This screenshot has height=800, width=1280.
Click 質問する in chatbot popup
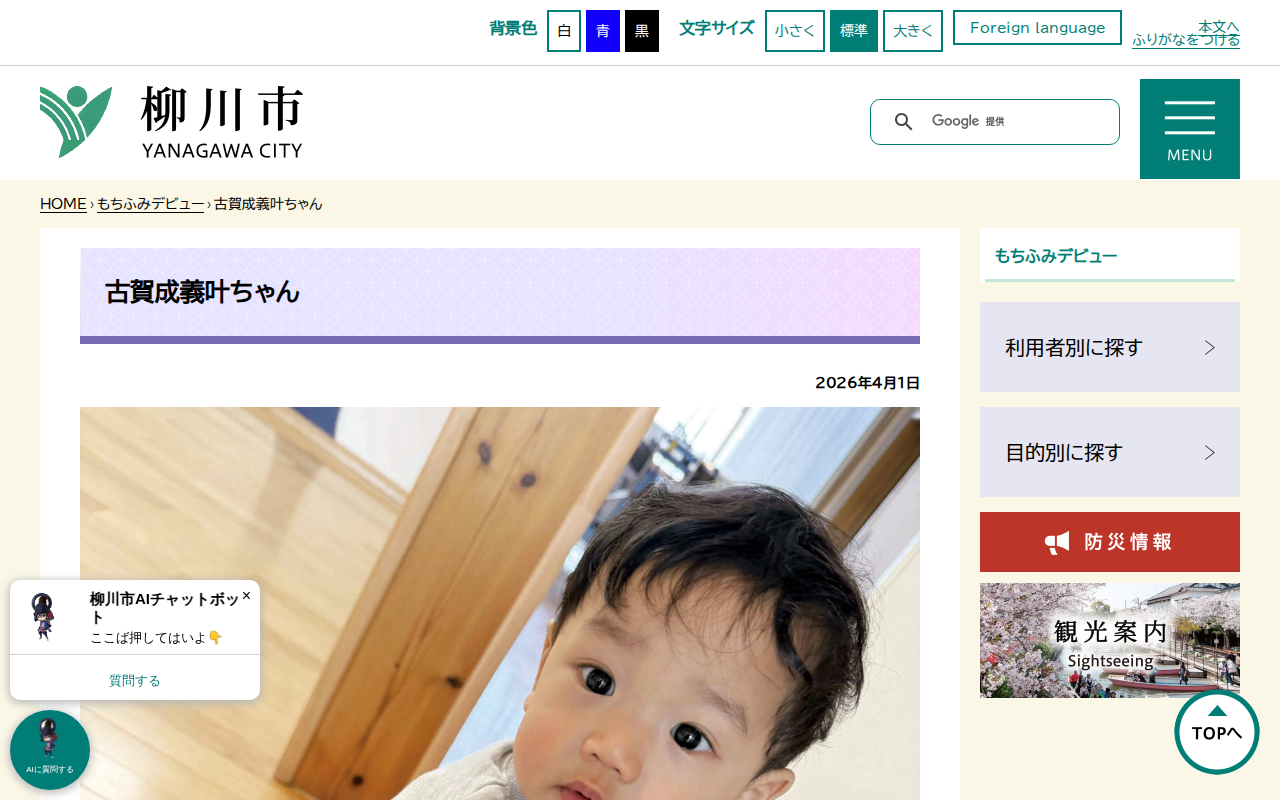[135, 680]
